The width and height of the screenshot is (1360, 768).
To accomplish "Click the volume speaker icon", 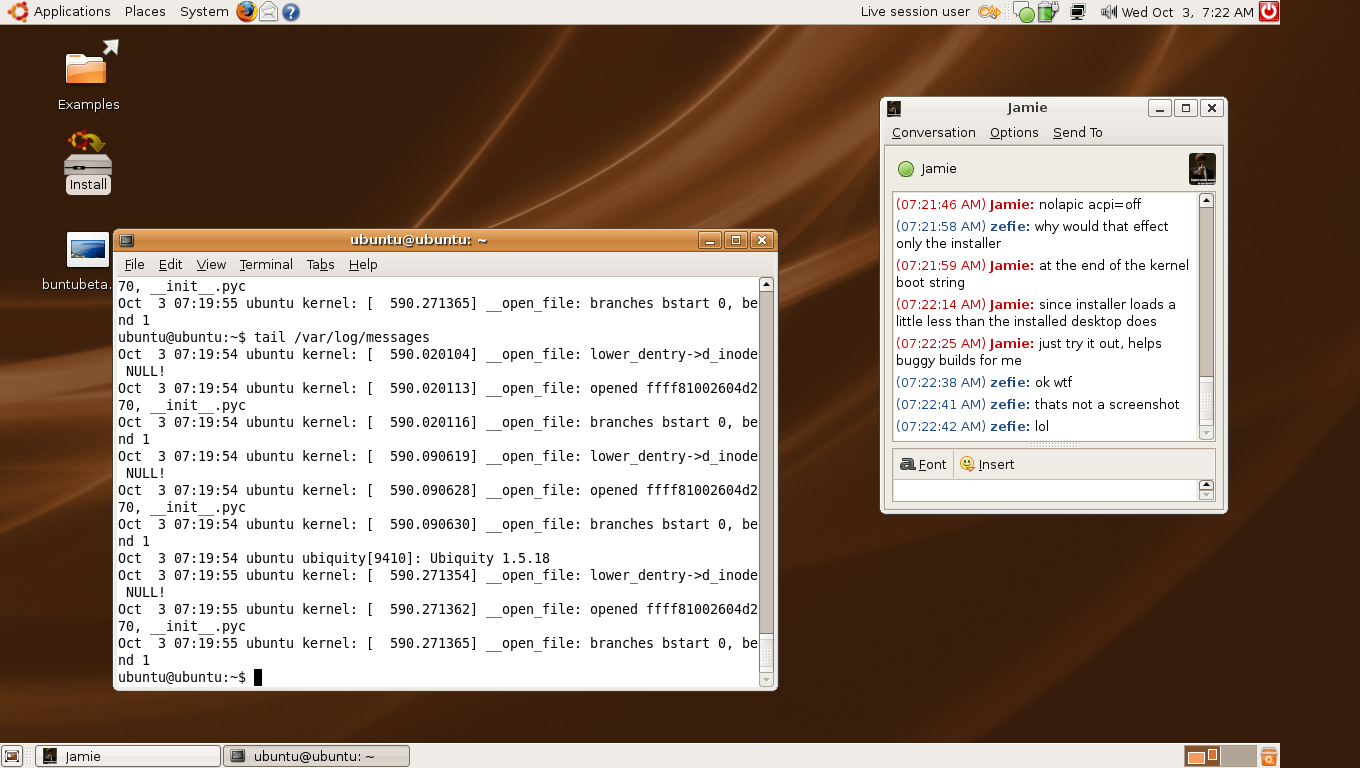I will [x=1108, y=12].
